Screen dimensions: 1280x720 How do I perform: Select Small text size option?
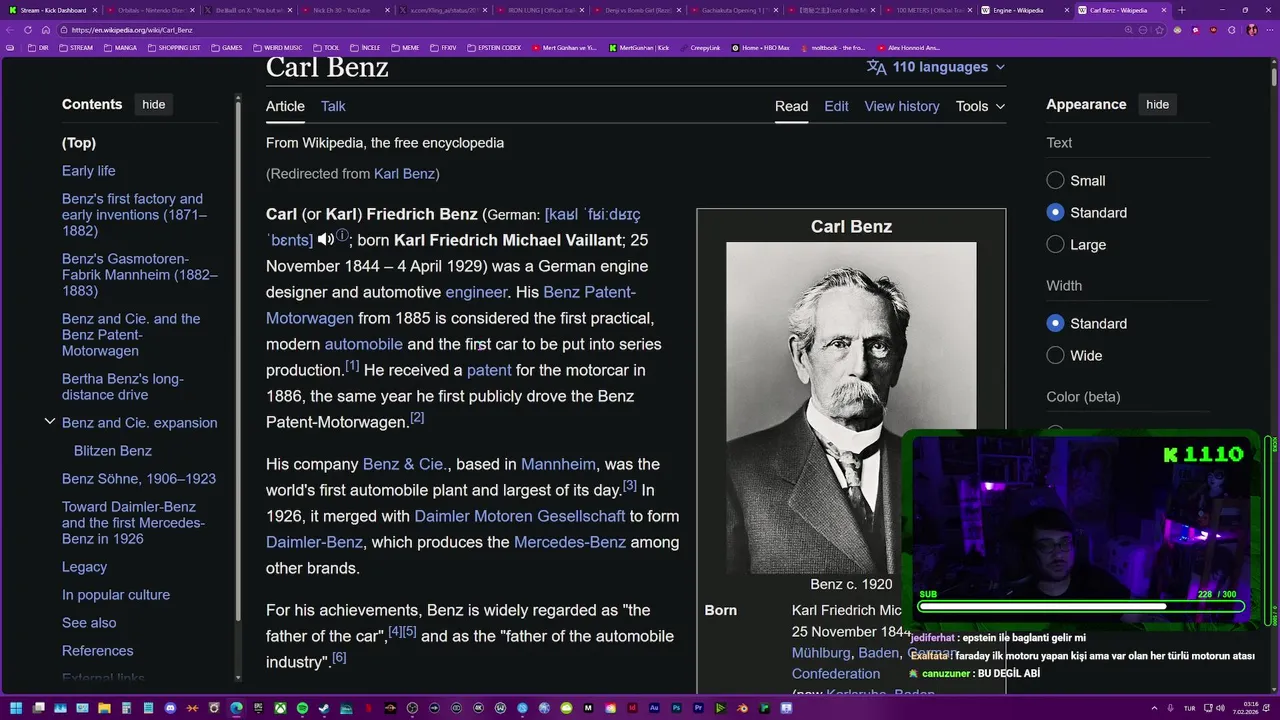pyautogui.click(x=1055, y=181)
